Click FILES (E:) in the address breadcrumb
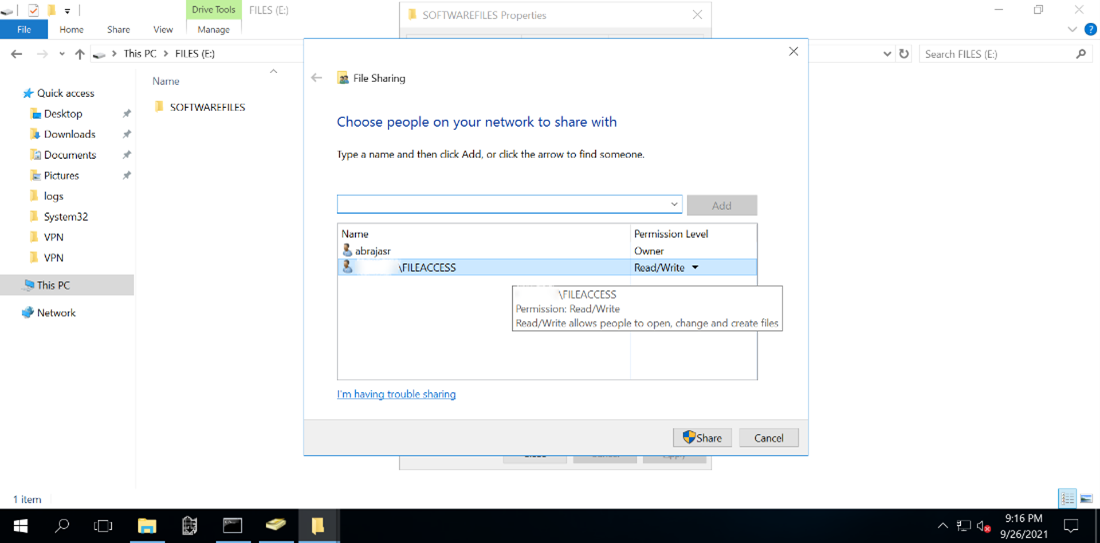 [x=195, y=54]
